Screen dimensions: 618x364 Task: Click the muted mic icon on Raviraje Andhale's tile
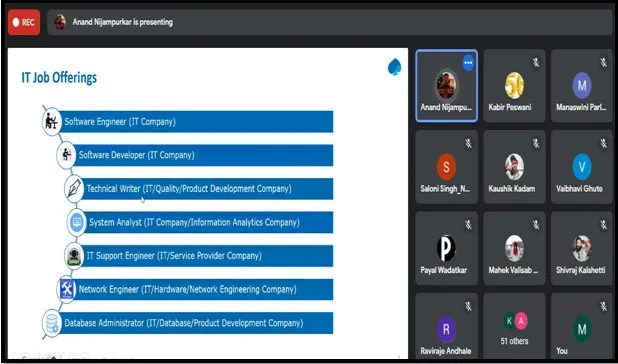point(468,306)
